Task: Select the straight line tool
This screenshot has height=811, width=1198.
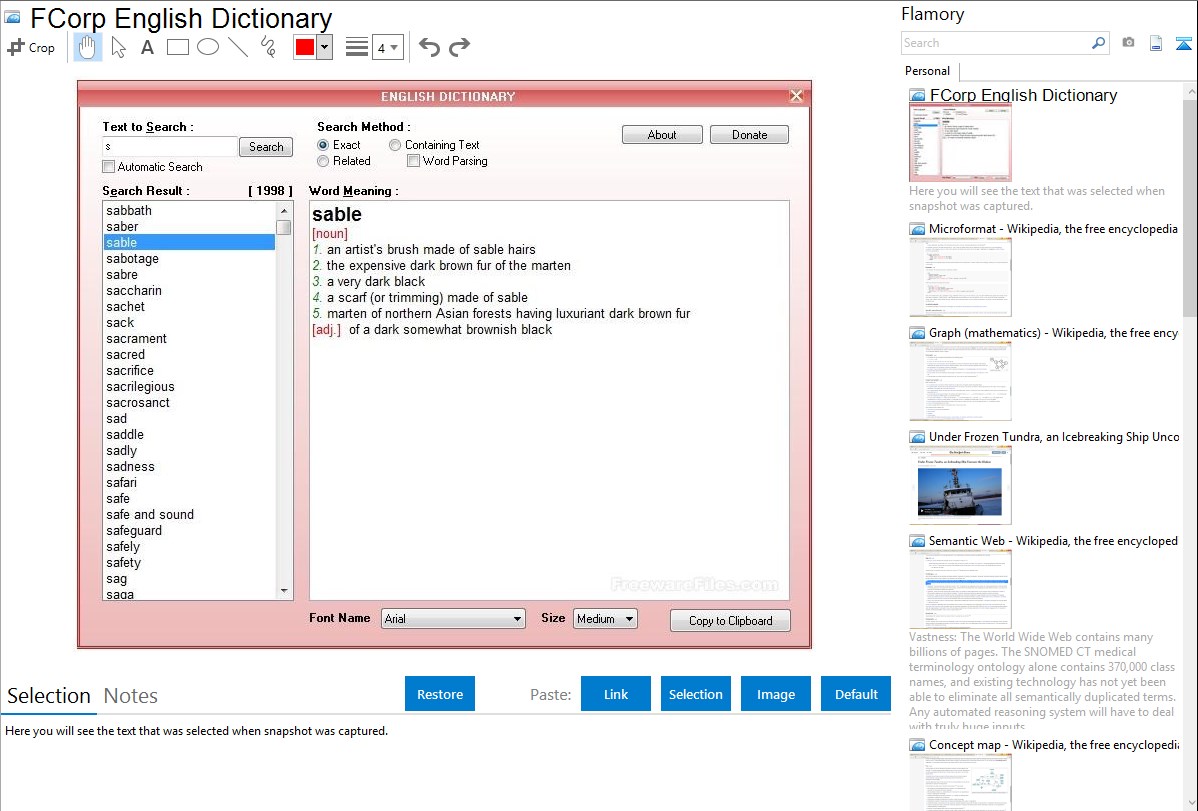Action: coord(238,47)
